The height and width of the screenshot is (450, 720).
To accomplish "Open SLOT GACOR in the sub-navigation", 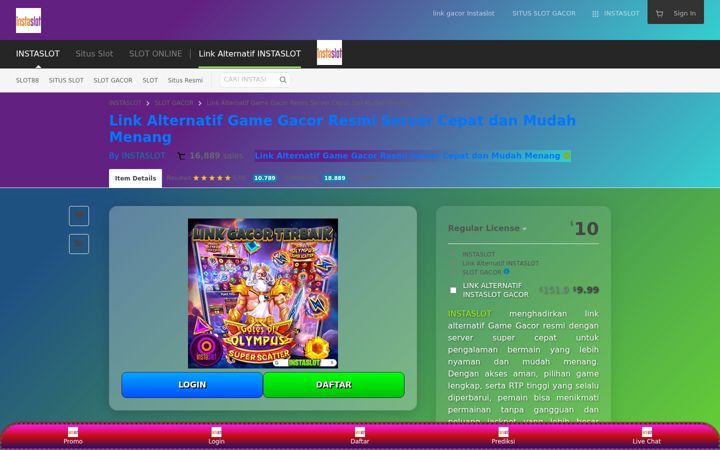I will tap(113, 80).
